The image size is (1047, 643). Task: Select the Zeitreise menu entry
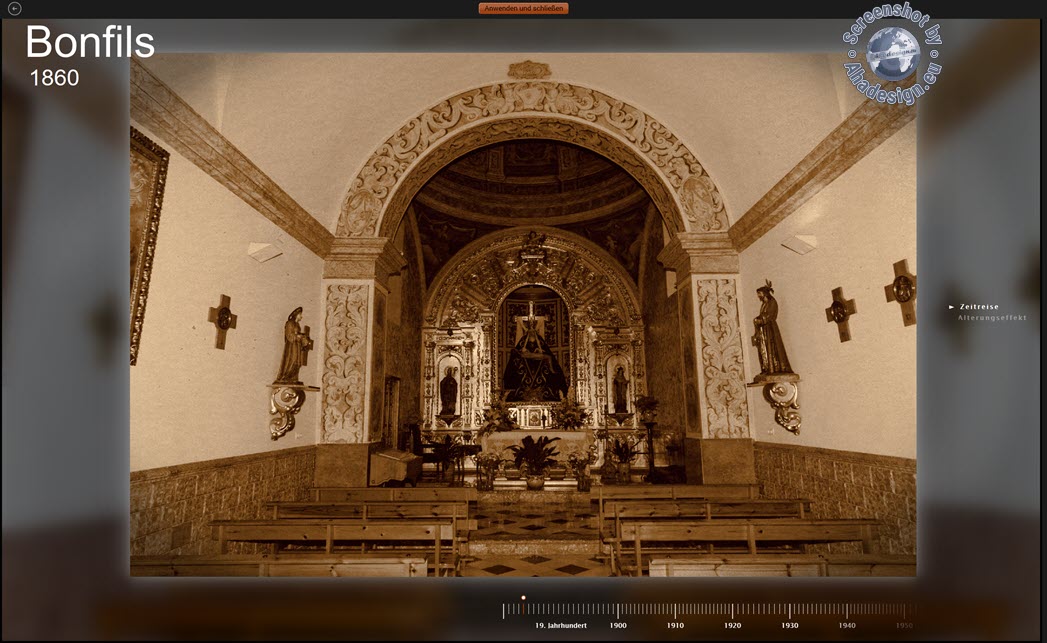[979, 307]
